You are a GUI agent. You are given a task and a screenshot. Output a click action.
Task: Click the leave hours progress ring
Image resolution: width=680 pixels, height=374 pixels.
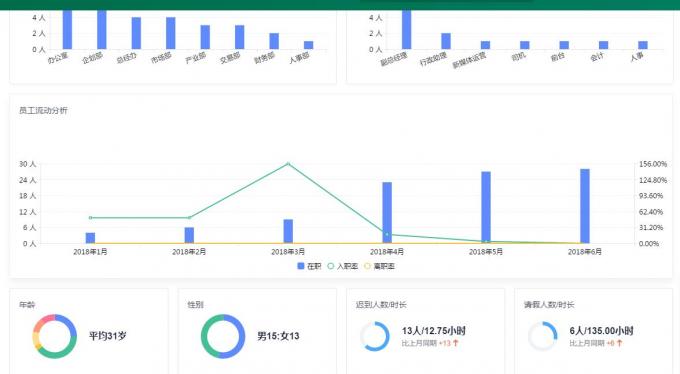(x=543, y=336)
